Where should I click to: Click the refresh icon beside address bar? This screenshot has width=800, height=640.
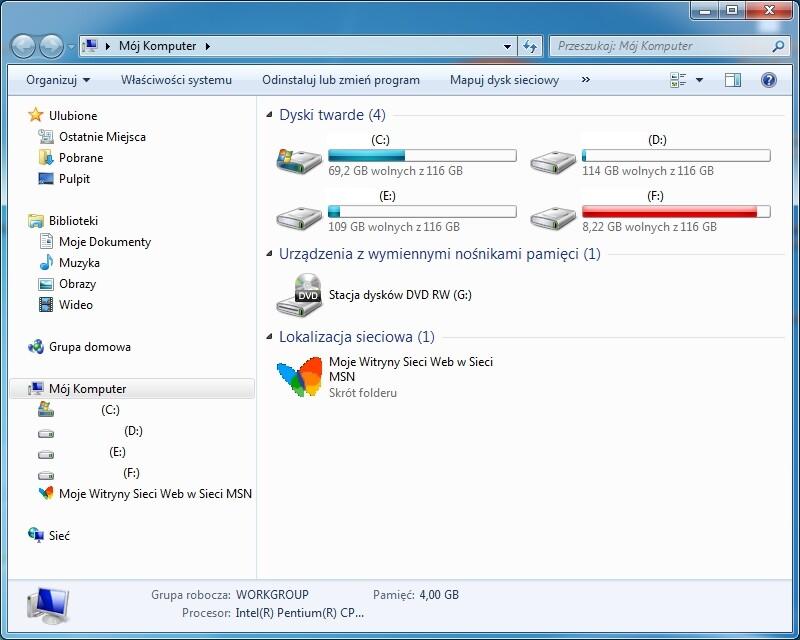[x=530, y=46]
